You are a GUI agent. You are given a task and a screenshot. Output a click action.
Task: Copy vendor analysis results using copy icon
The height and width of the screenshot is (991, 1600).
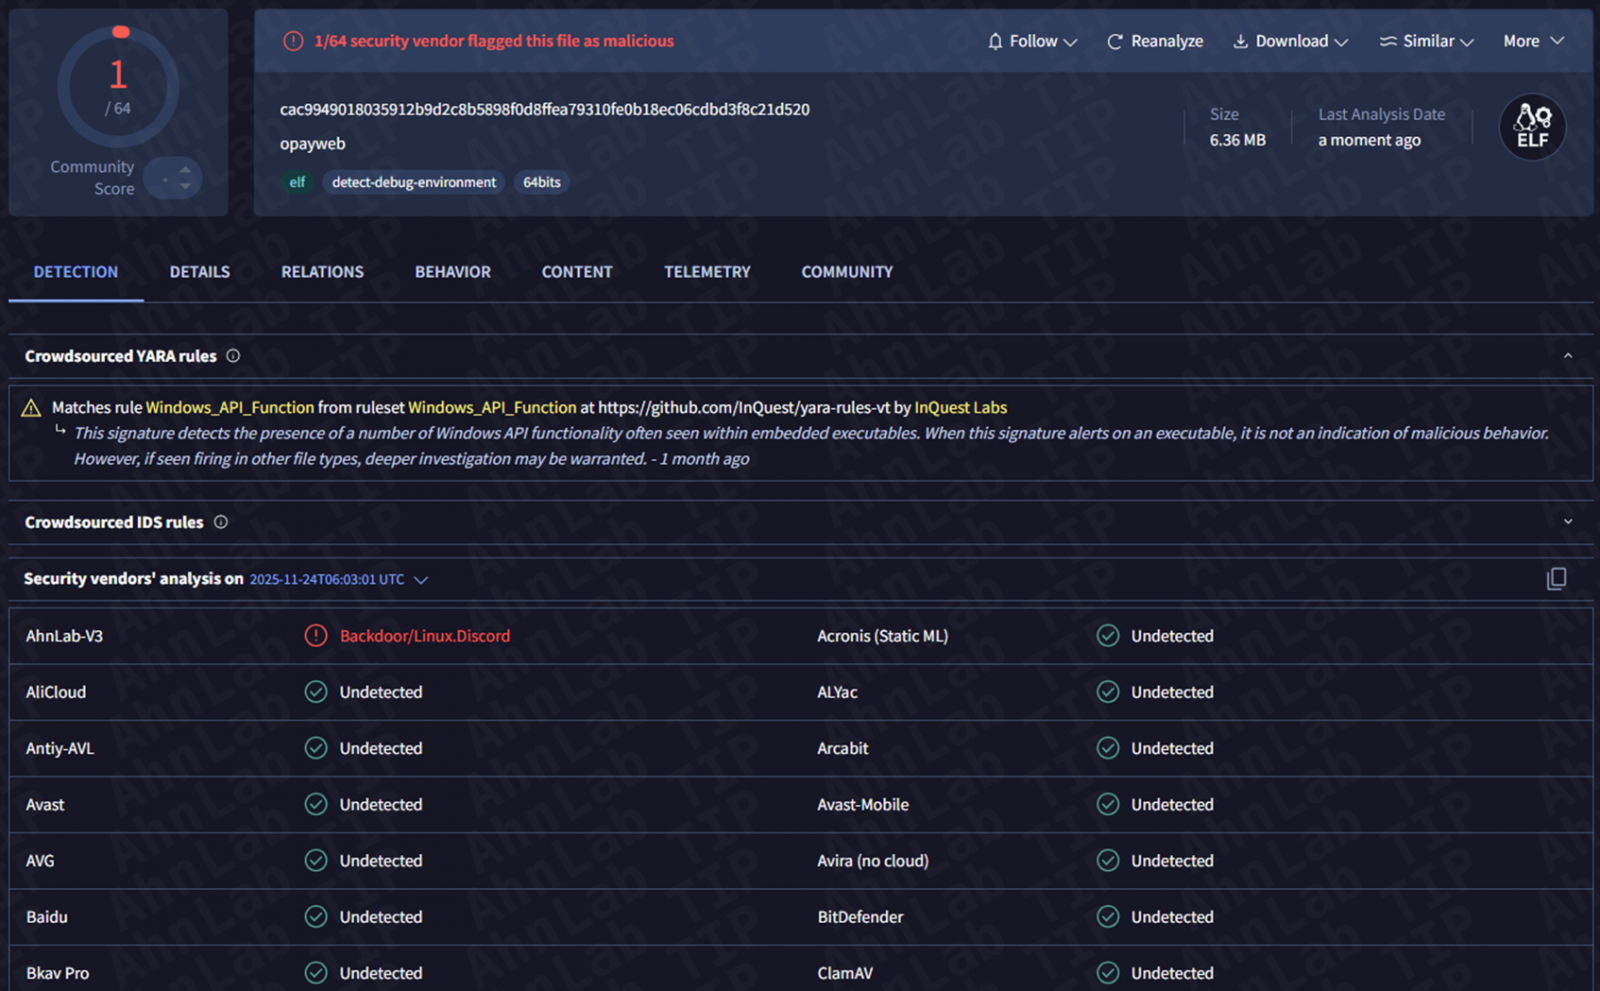[1556, 579]
